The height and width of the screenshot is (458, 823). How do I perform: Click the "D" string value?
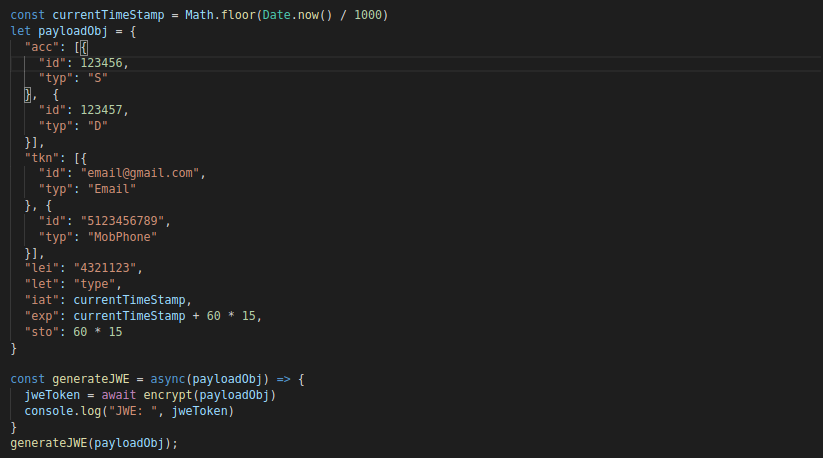click(x=98, y=126)
